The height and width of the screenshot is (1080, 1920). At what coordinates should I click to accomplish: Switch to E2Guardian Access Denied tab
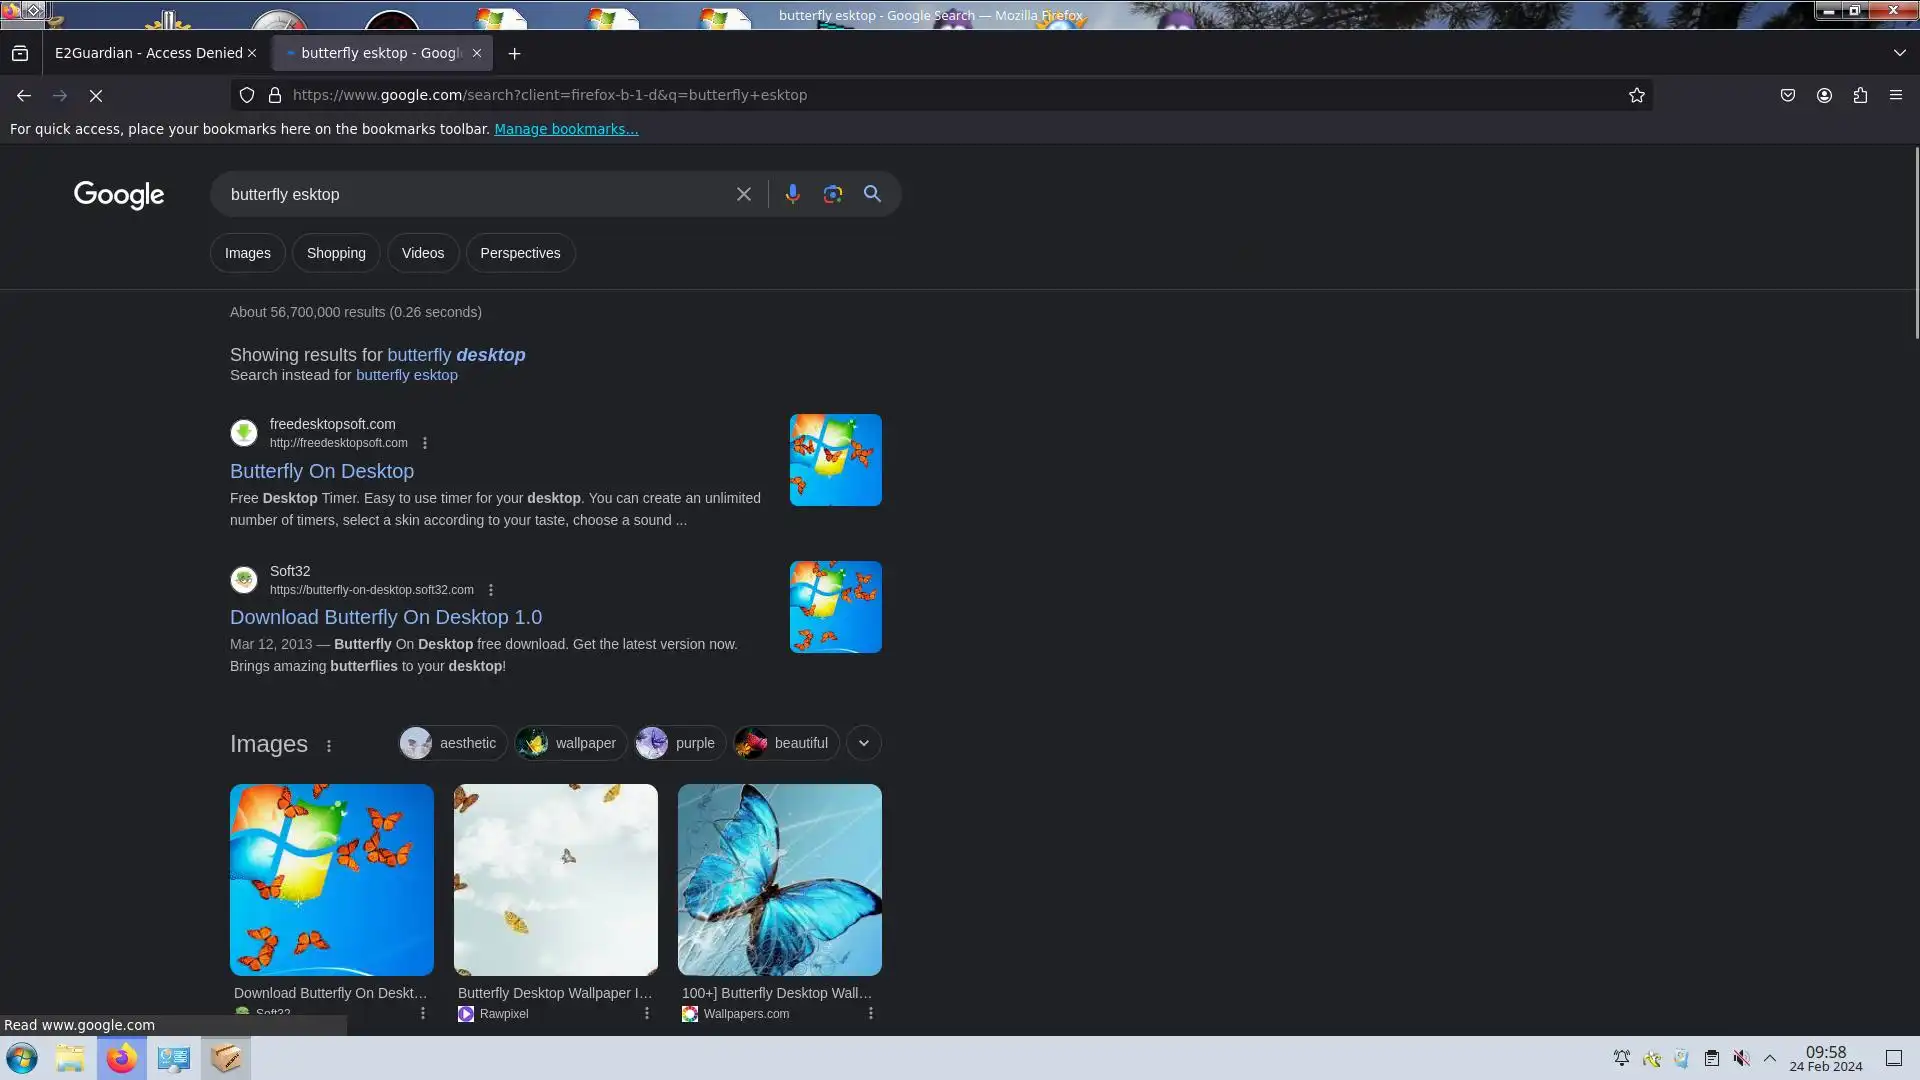click(148, 53)
